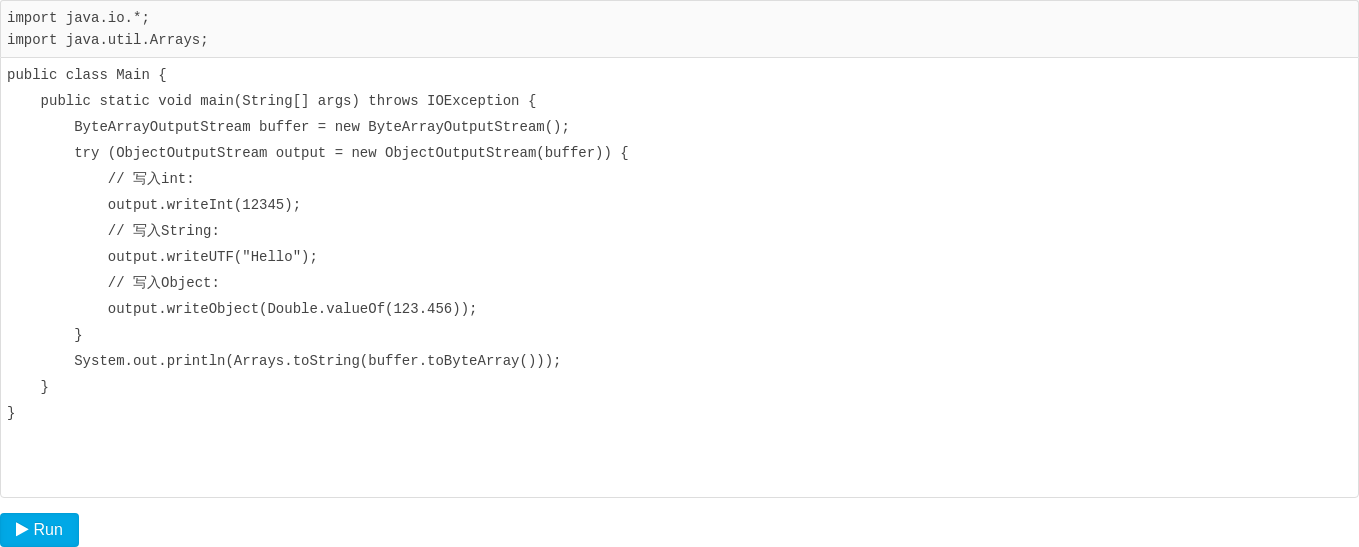Viewport: 1359px width, 547px height.
Task: Click the 写入String comment line
Action: point(164,231)
